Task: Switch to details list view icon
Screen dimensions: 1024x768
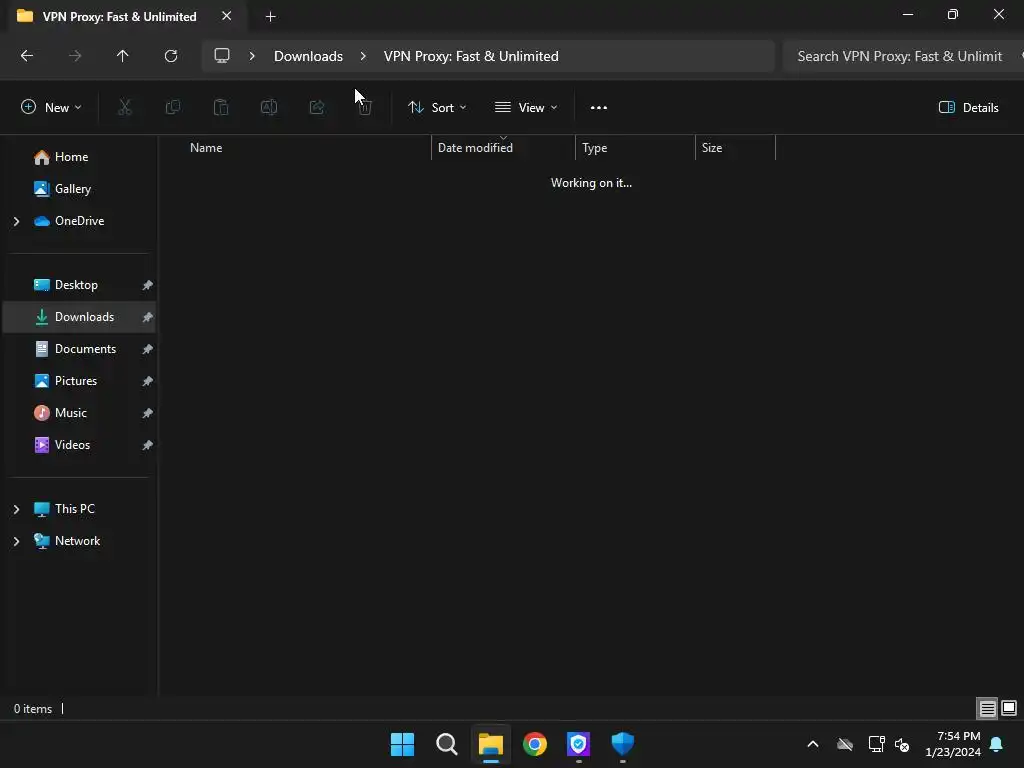Action: pos(987,708)
